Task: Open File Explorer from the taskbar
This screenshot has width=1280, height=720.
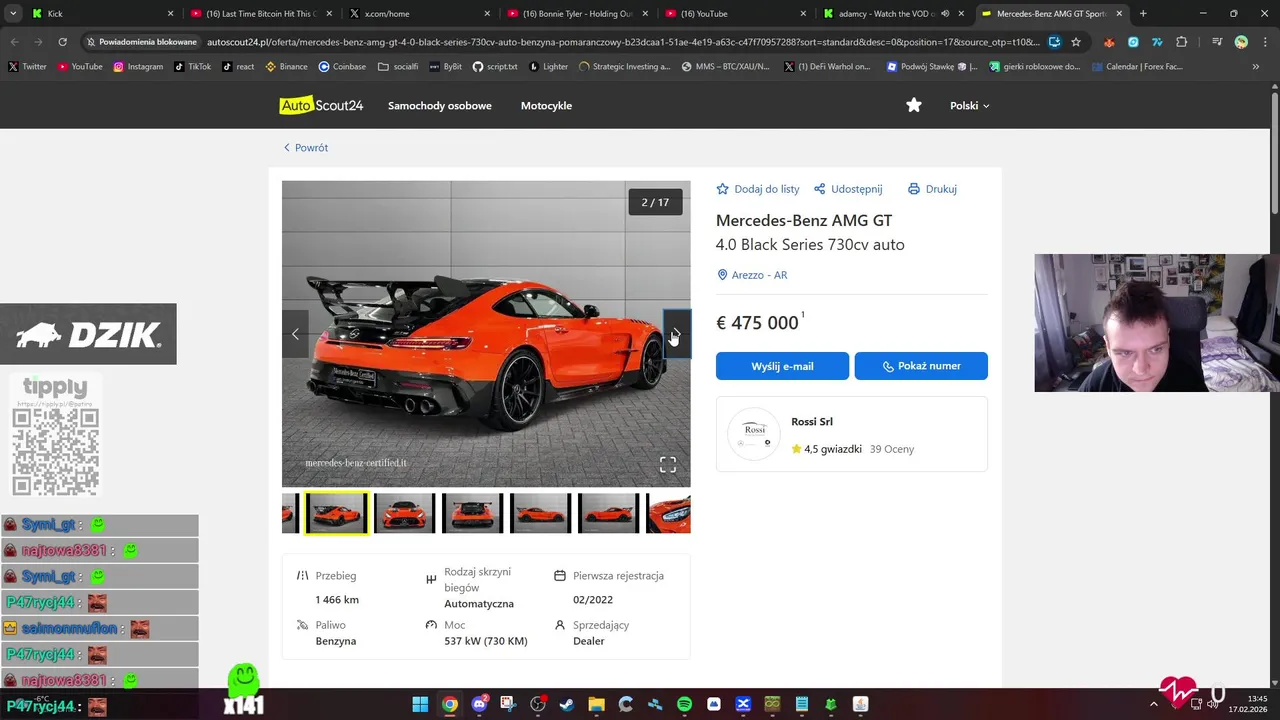Action: tap(596, 704)
